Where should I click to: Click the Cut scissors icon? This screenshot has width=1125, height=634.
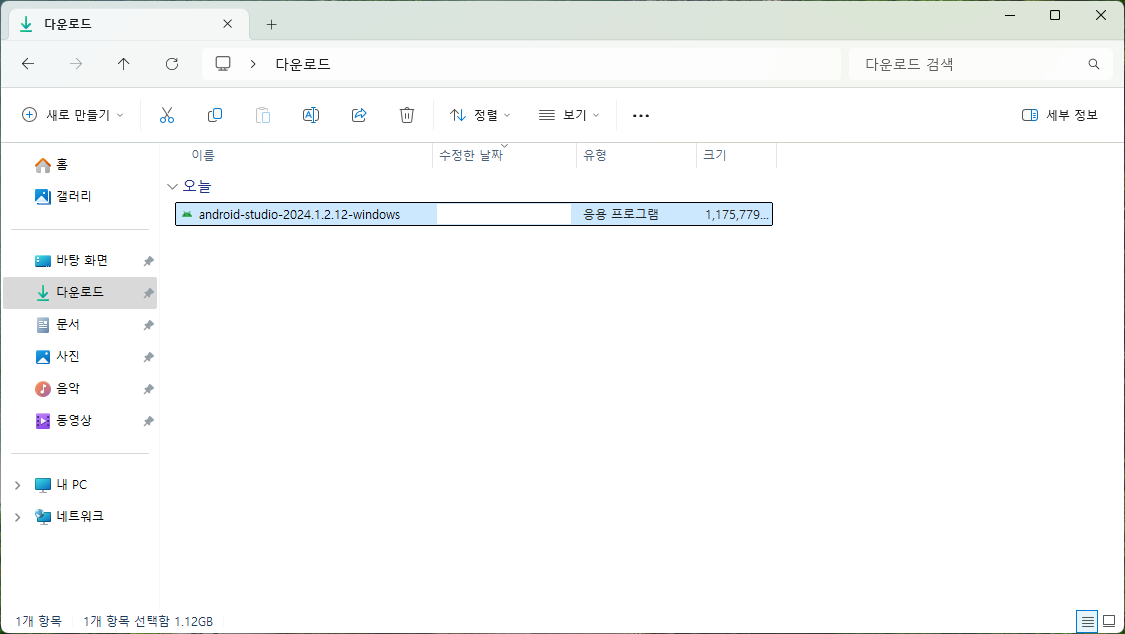click(166, 115)
